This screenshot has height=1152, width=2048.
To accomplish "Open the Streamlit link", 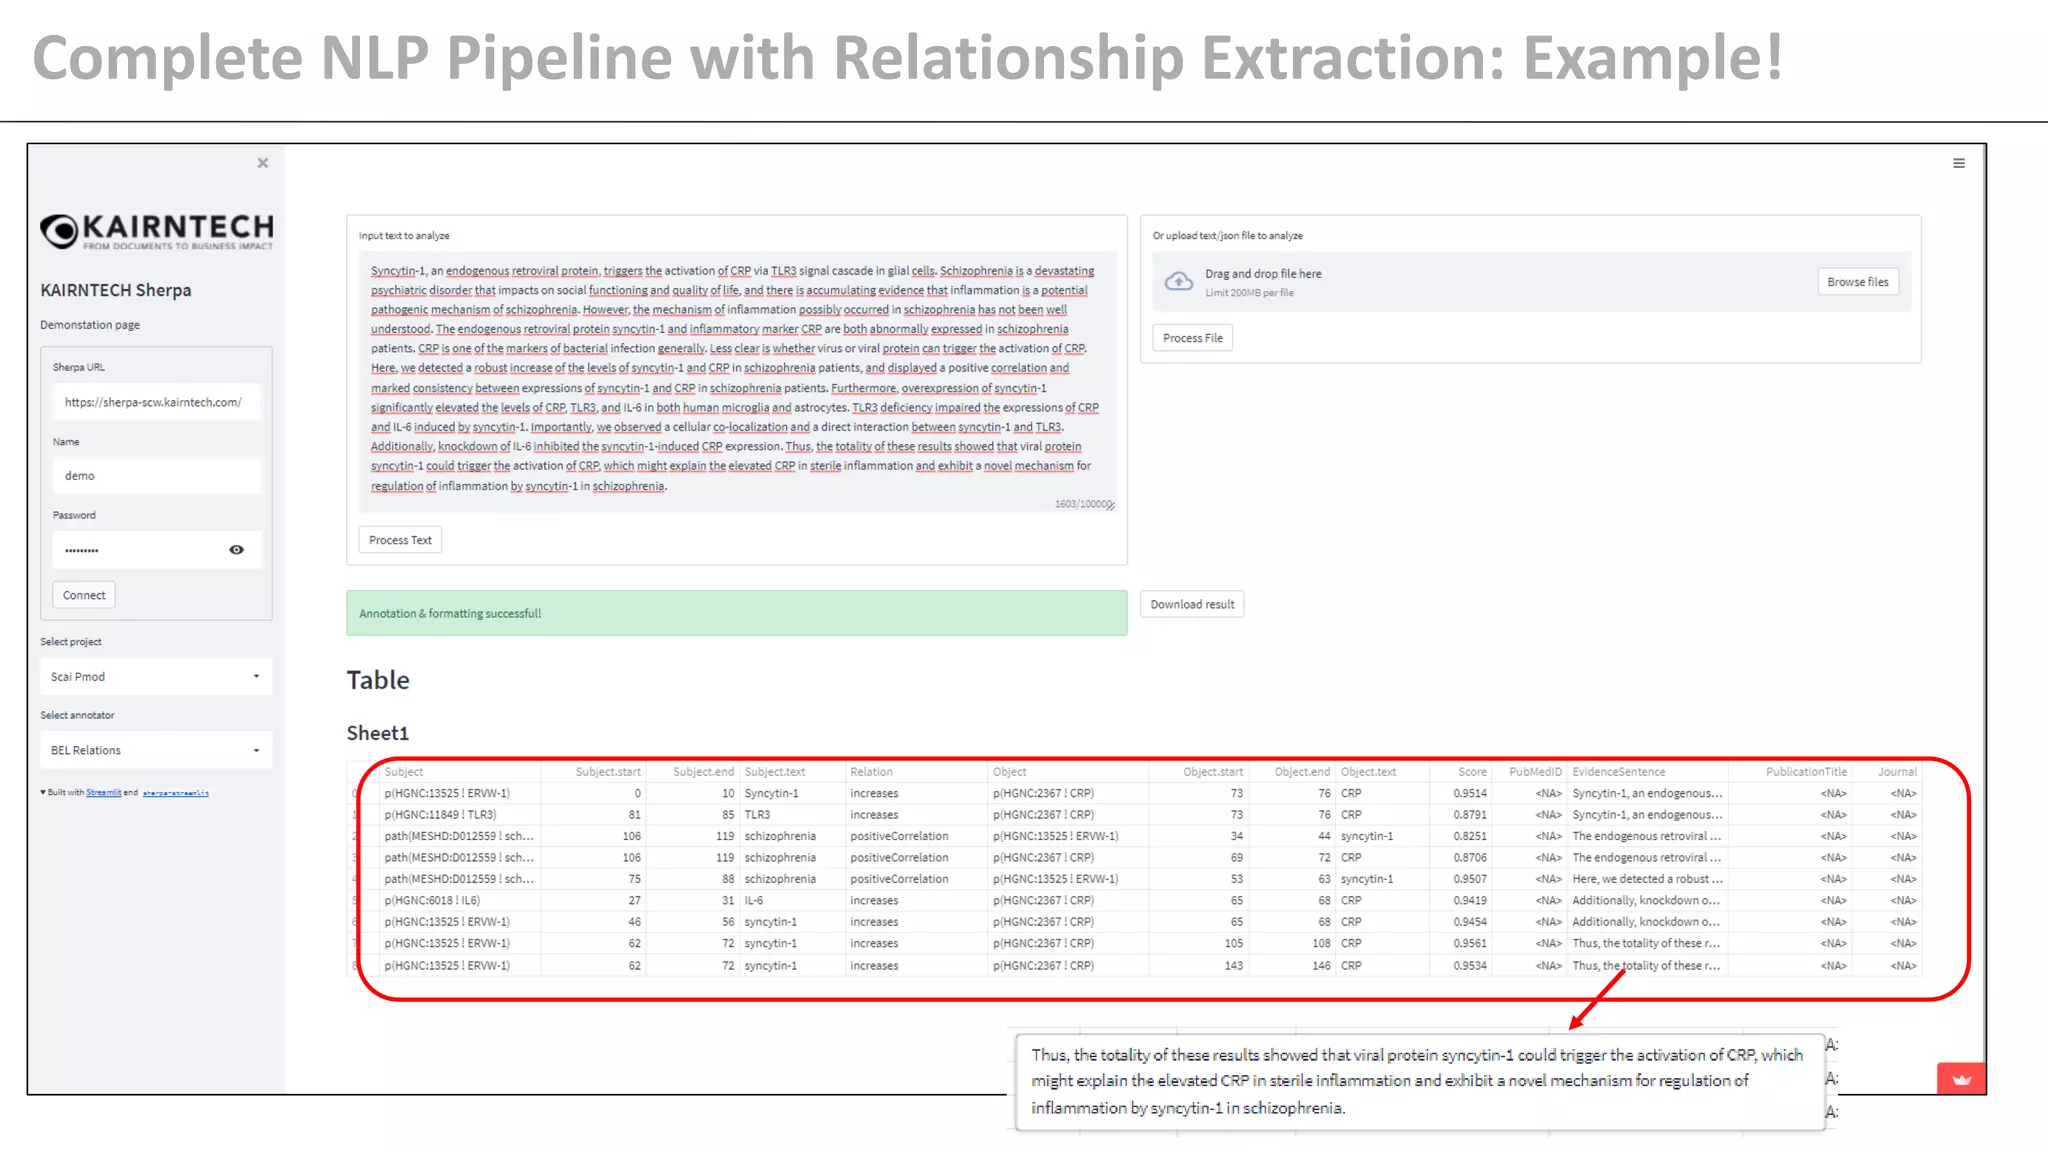I will [103, 793].
